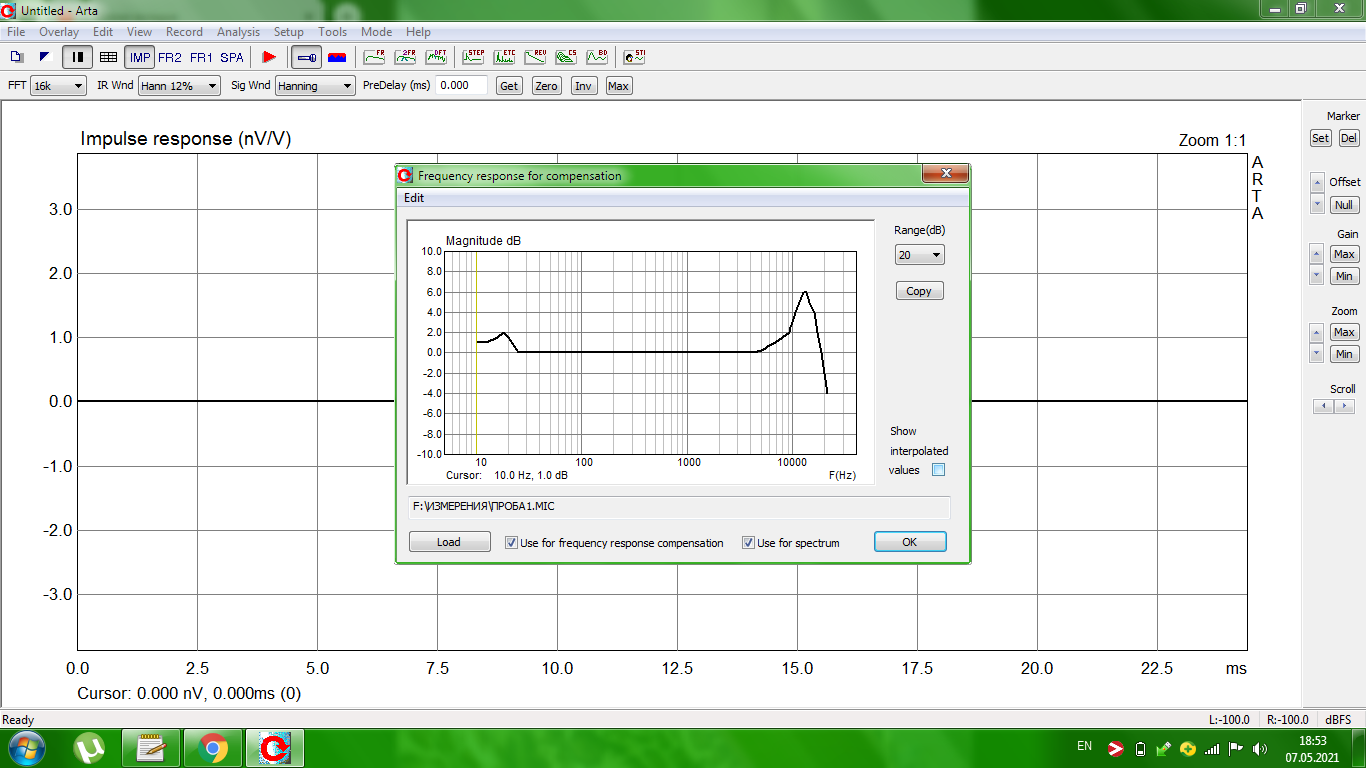Click the Zero predelay button
This screenshot has height=768, width=1366.
click(x=546, y=86)
